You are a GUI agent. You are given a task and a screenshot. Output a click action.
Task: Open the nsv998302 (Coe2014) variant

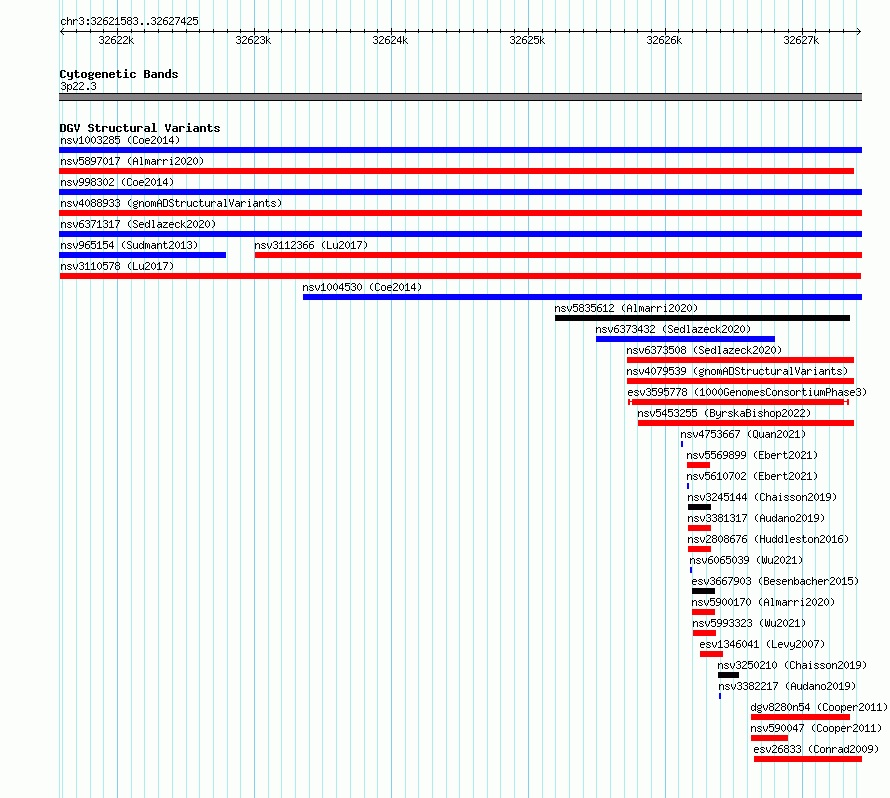117,182
